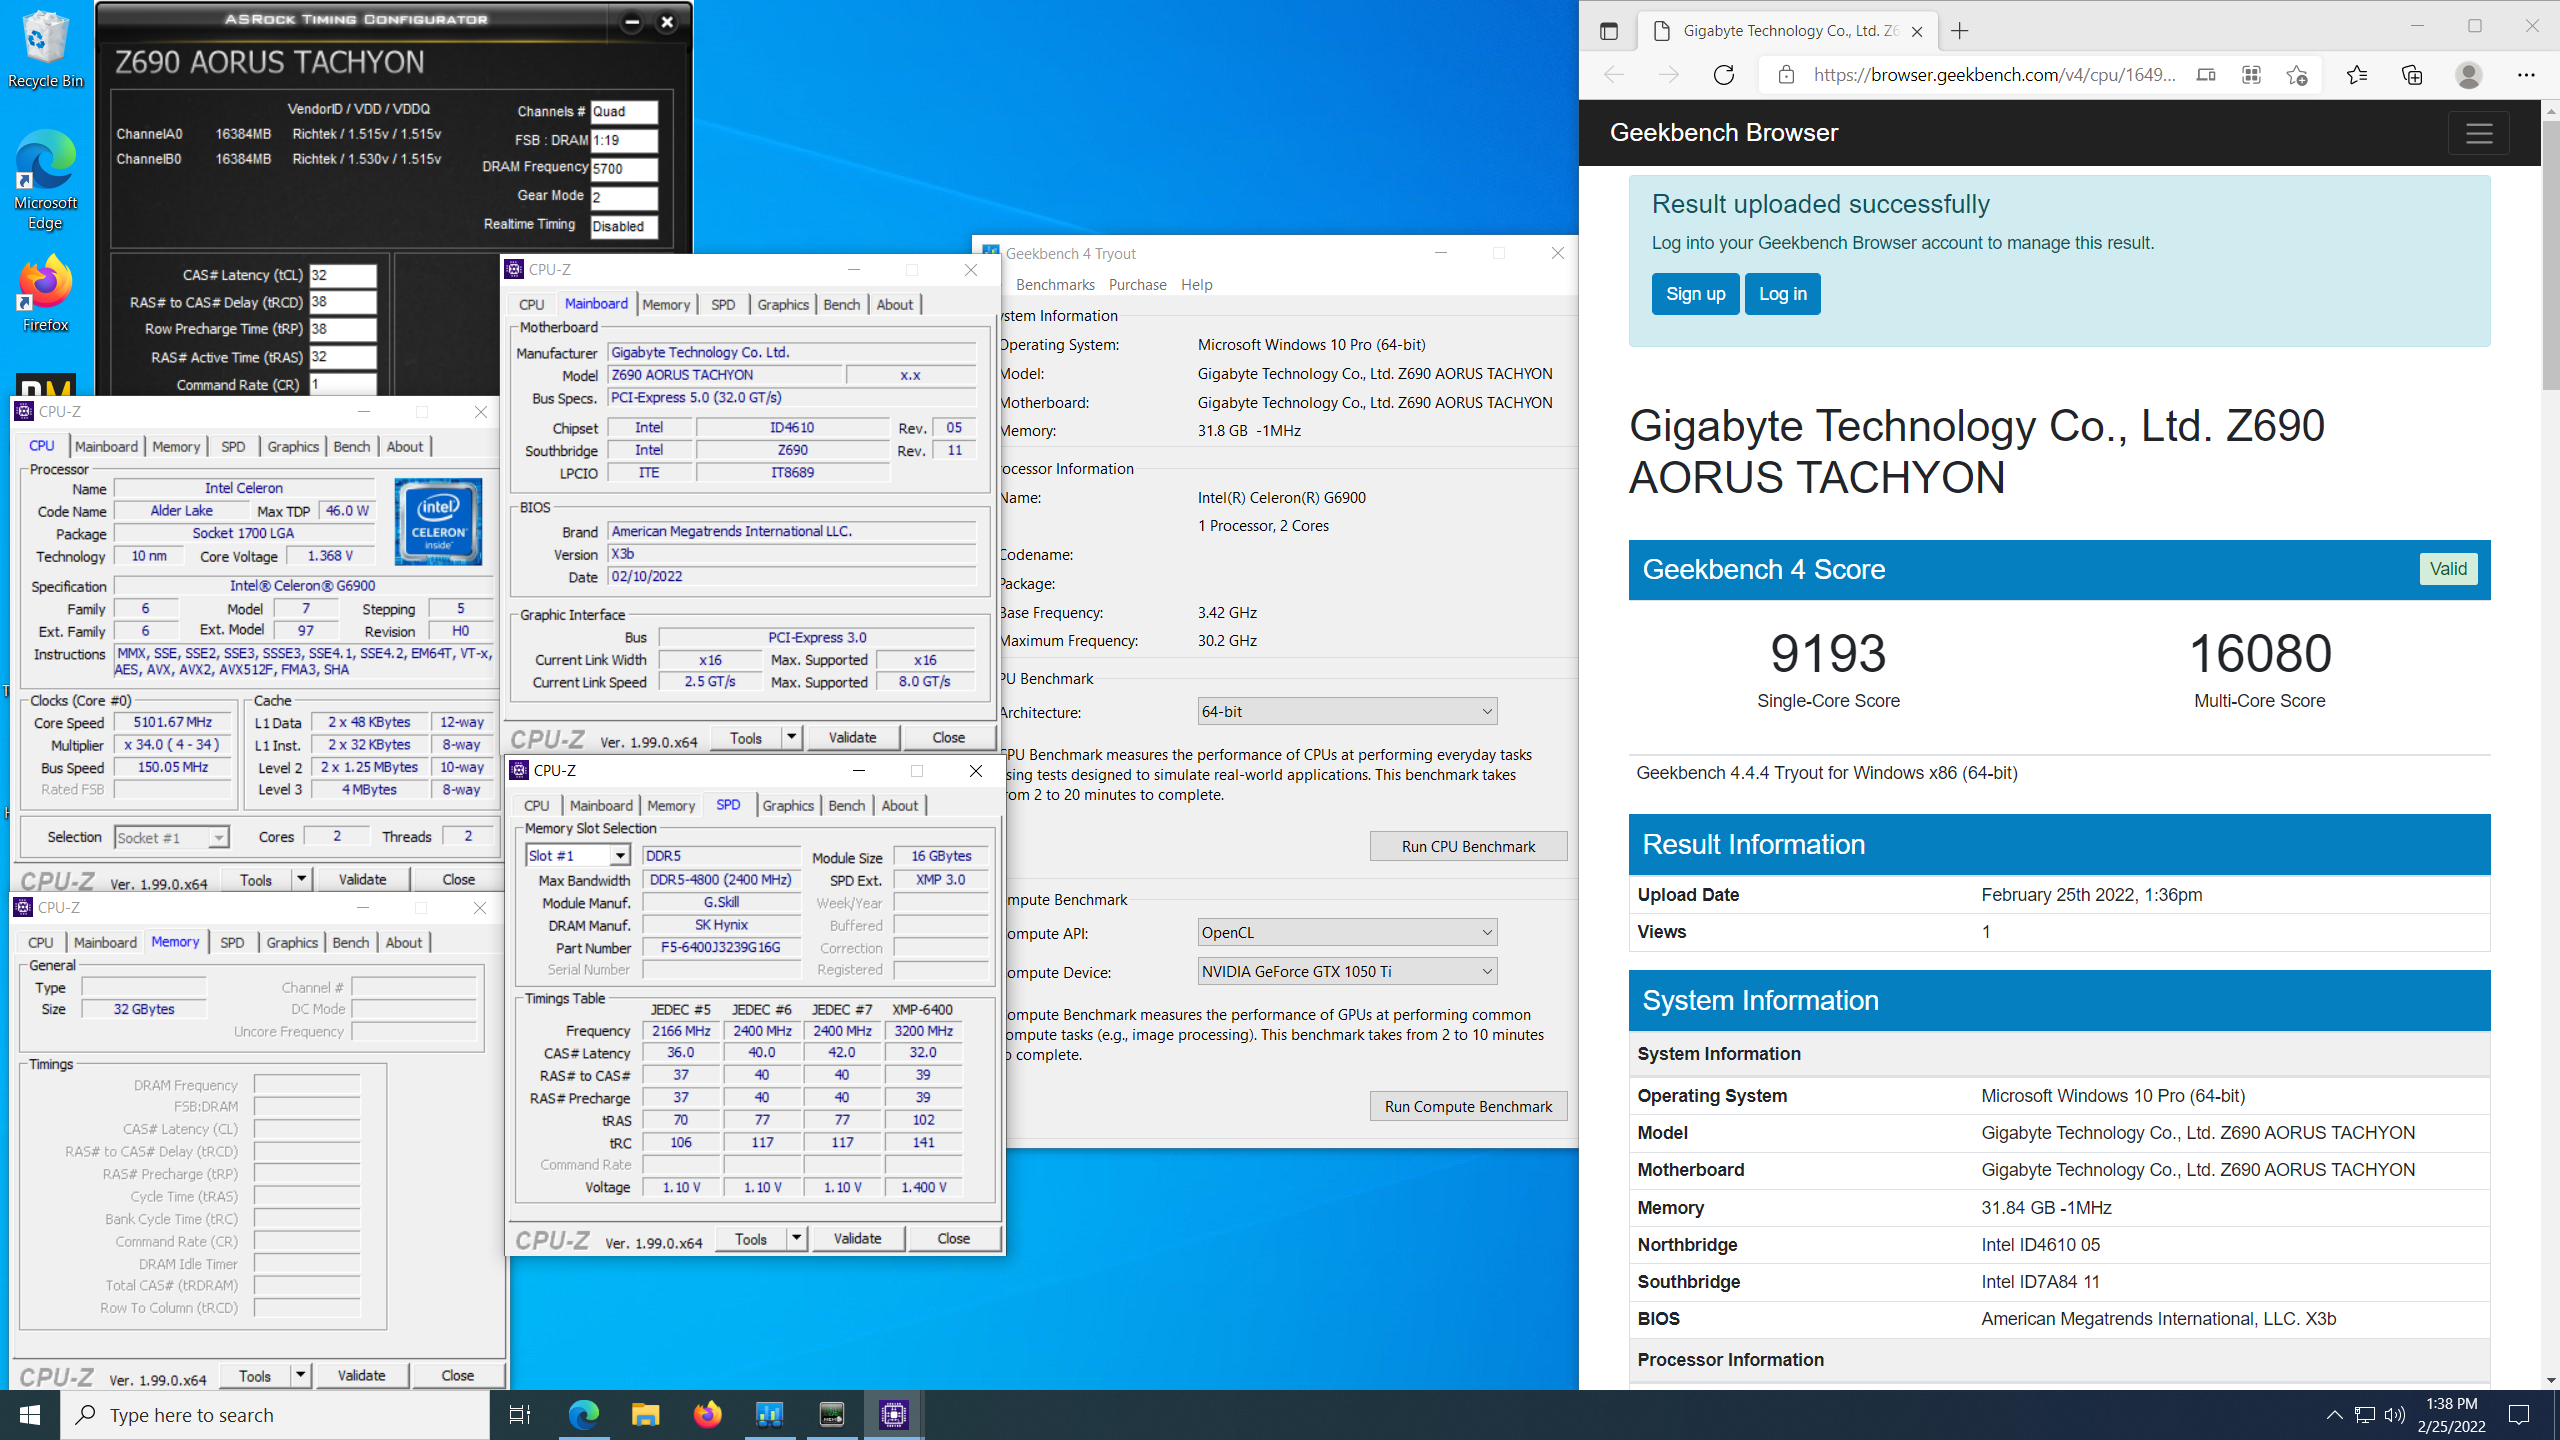Click the taskbar search box
This screenshot has width=2560, height=1440.
point(275,1414)
